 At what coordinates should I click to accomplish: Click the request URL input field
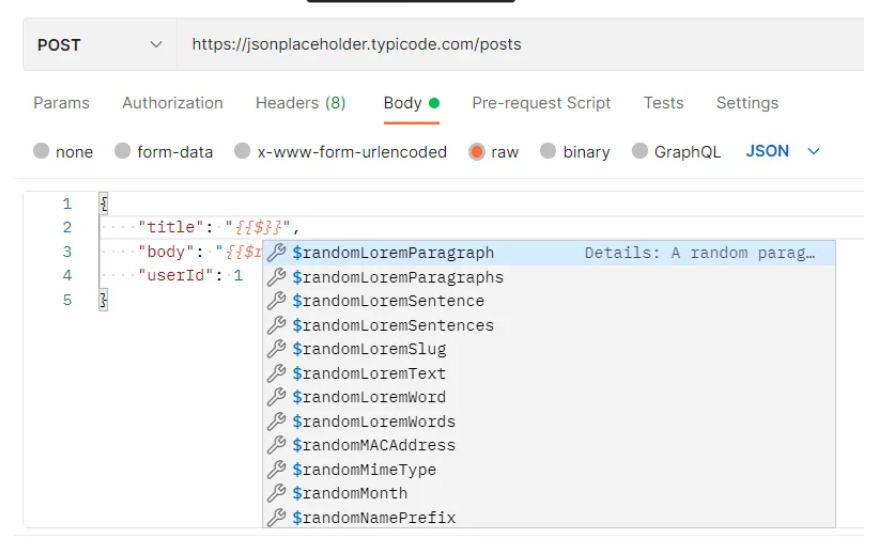521,45
